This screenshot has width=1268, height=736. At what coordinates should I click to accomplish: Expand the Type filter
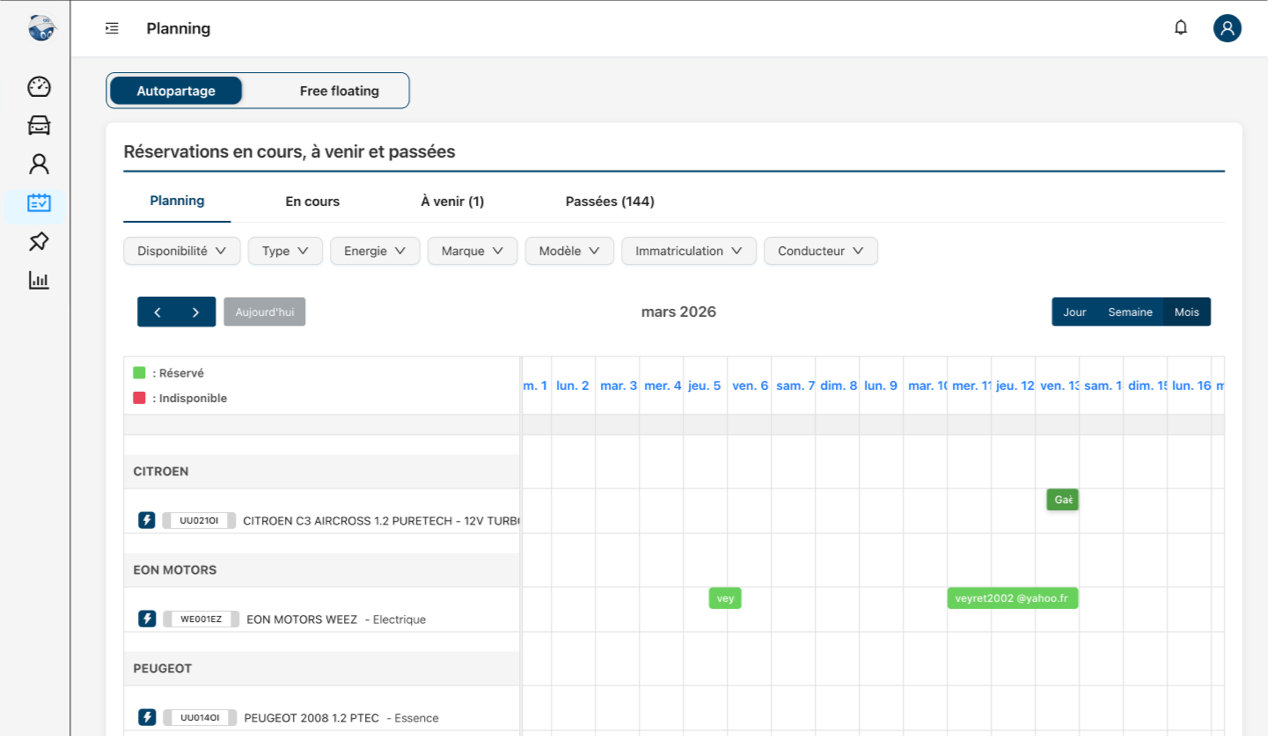tap(285, 251)
